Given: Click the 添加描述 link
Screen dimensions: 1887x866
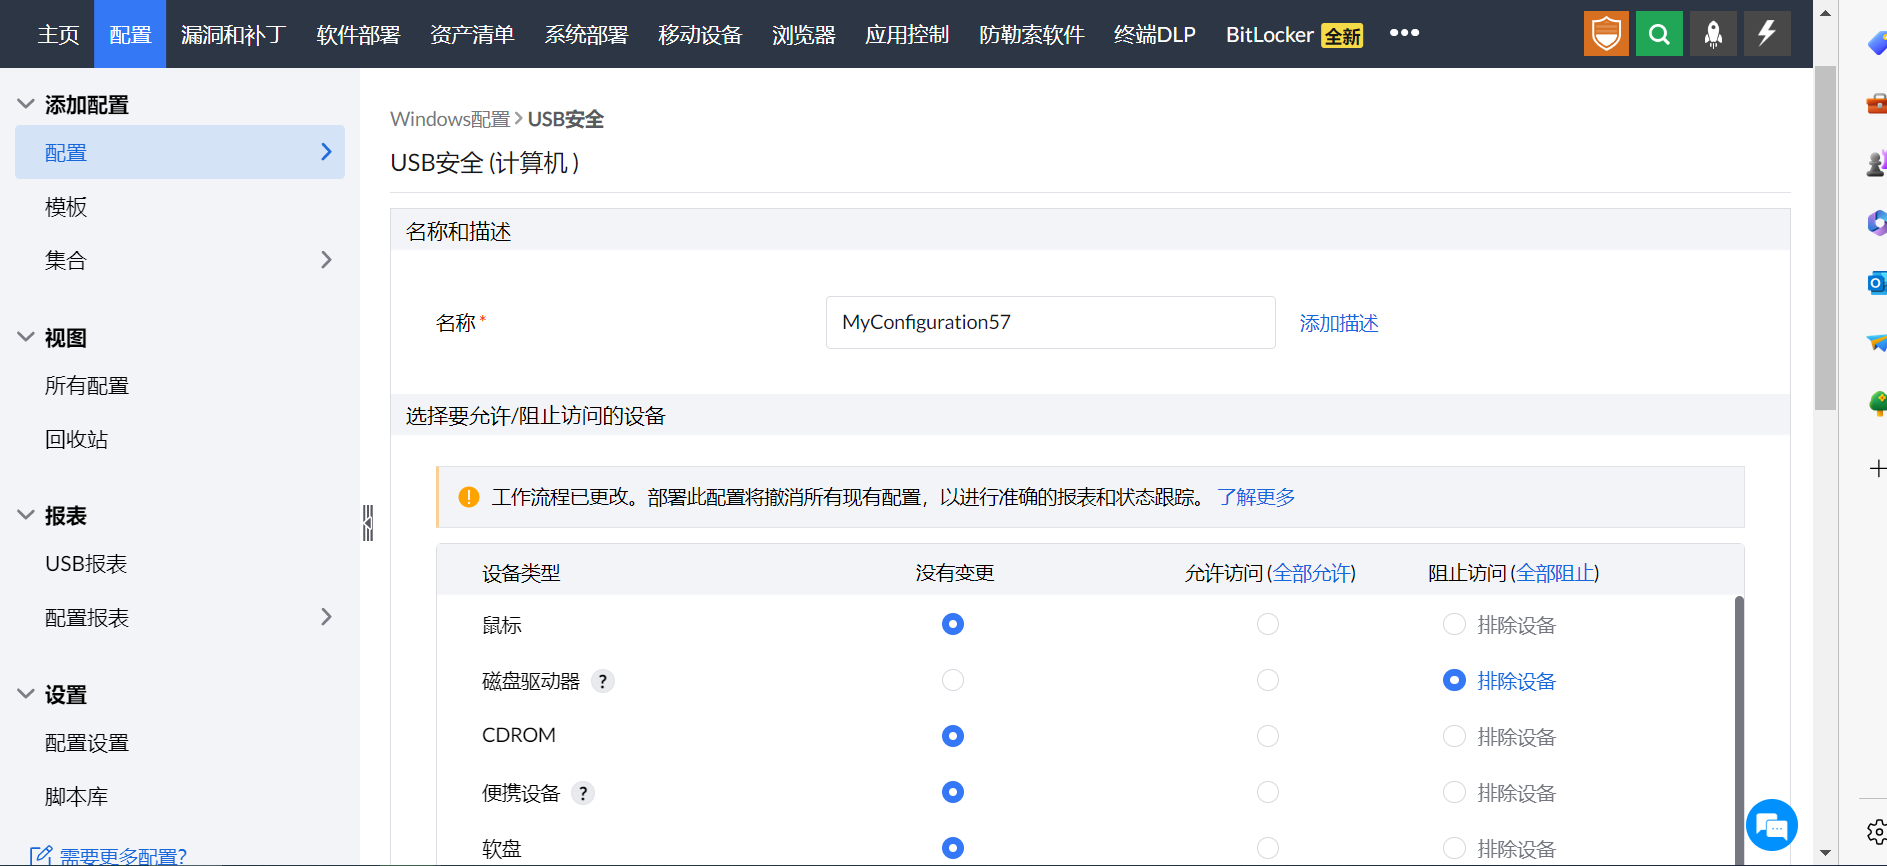Looking at the screenshot, I should [x=1339, y=323].
